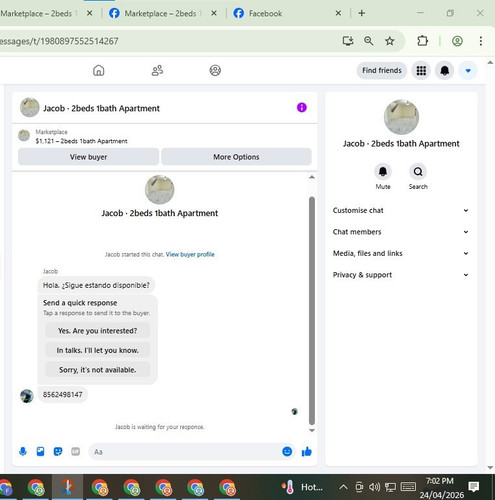Click install app icon in address bar
Image resolution: width=495 pixels, height=500 pixels.
pyautogui.click(x=348, y=41)
